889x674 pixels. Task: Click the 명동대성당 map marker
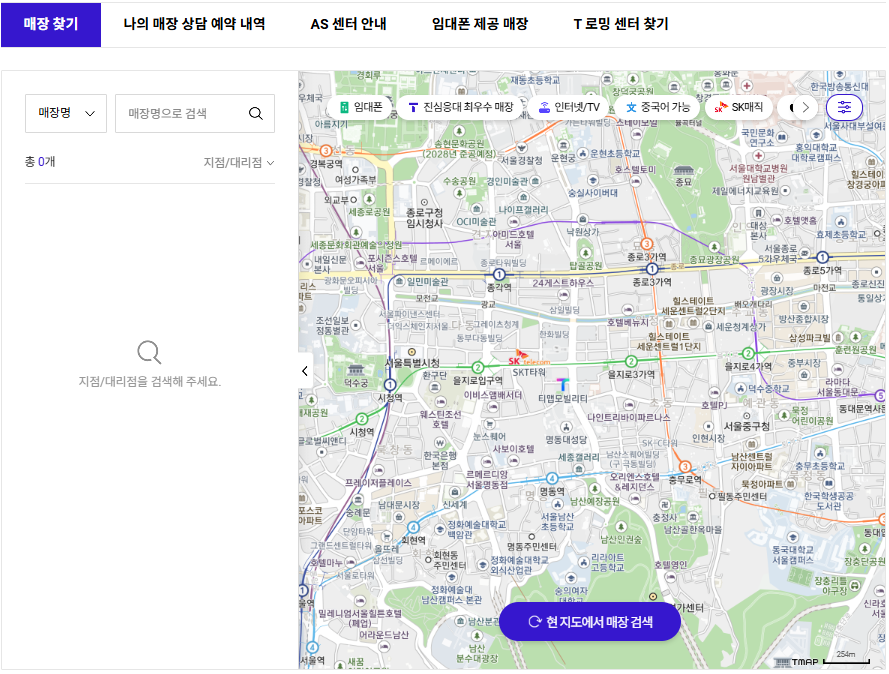[x=566, y=426]
